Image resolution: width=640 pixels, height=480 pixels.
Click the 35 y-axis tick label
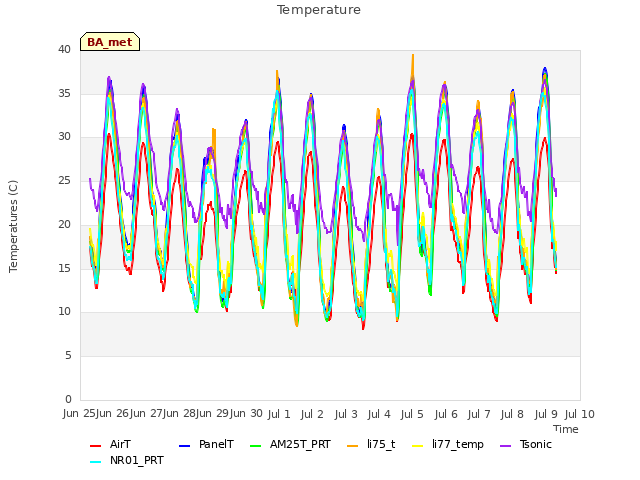tap(64, 93)
